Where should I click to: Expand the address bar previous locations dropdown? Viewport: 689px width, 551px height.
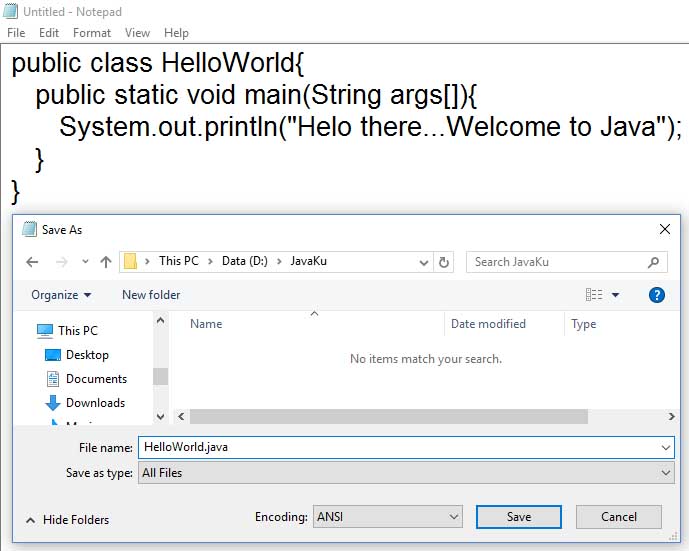point(424,262)
